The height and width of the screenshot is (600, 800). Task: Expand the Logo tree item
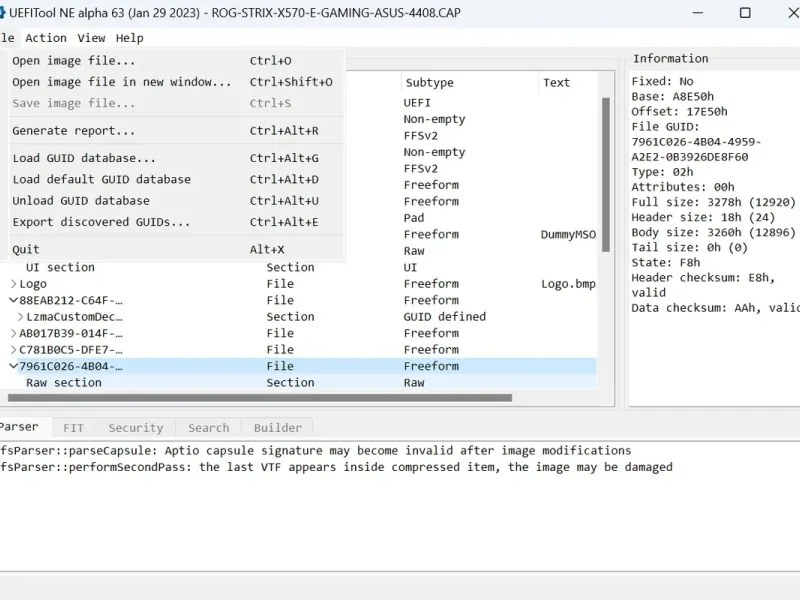pos(13,284)
